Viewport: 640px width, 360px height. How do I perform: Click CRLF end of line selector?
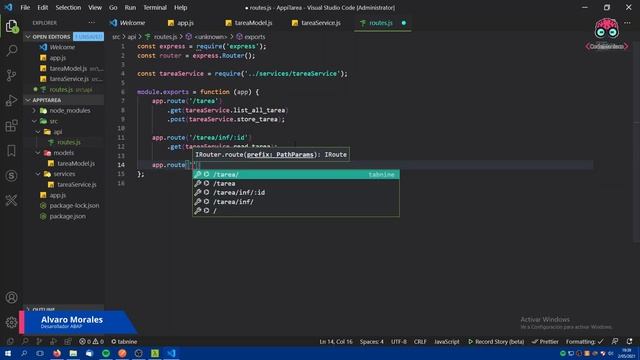point(420,342)
